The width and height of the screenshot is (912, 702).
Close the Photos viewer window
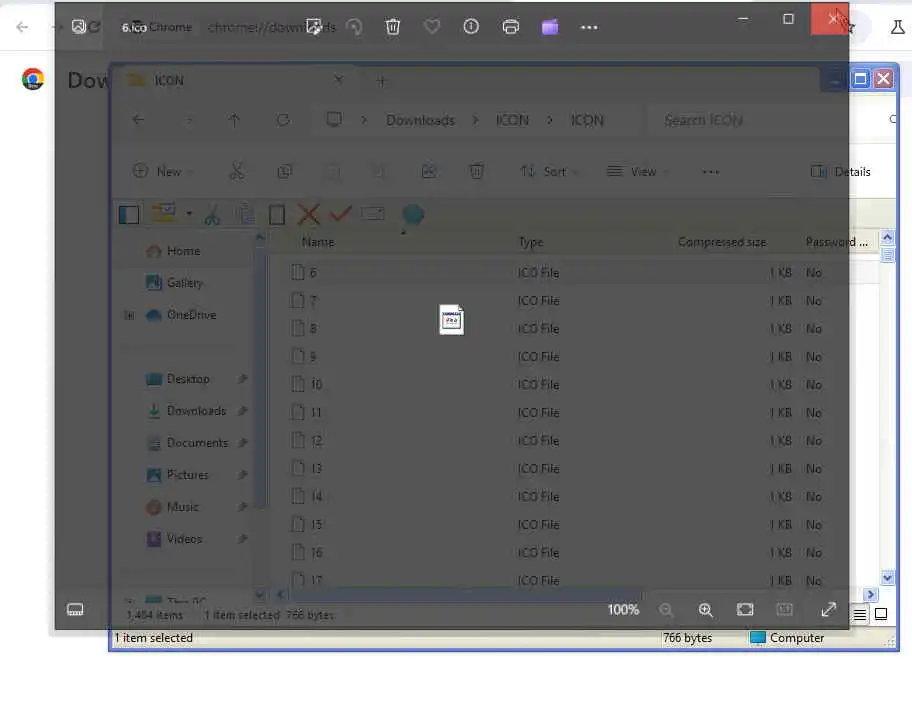tap(830, 19)
